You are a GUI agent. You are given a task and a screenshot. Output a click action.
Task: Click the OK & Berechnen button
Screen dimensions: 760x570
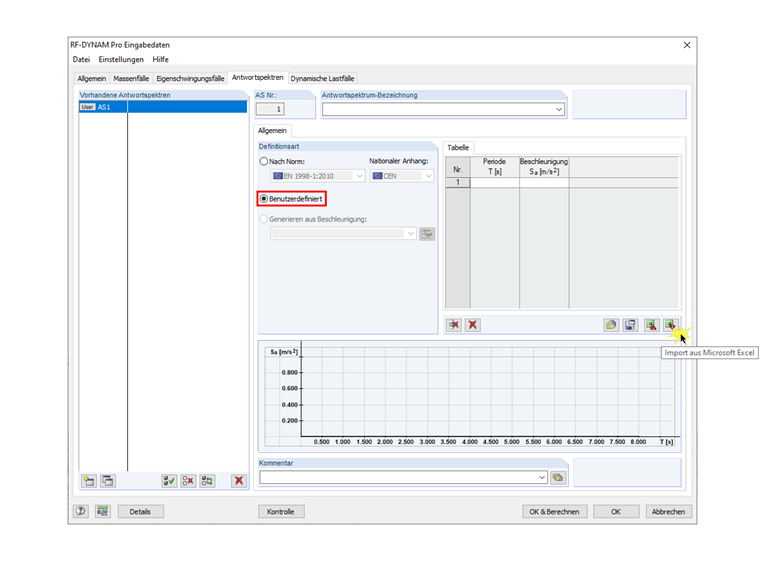[554, 511]
